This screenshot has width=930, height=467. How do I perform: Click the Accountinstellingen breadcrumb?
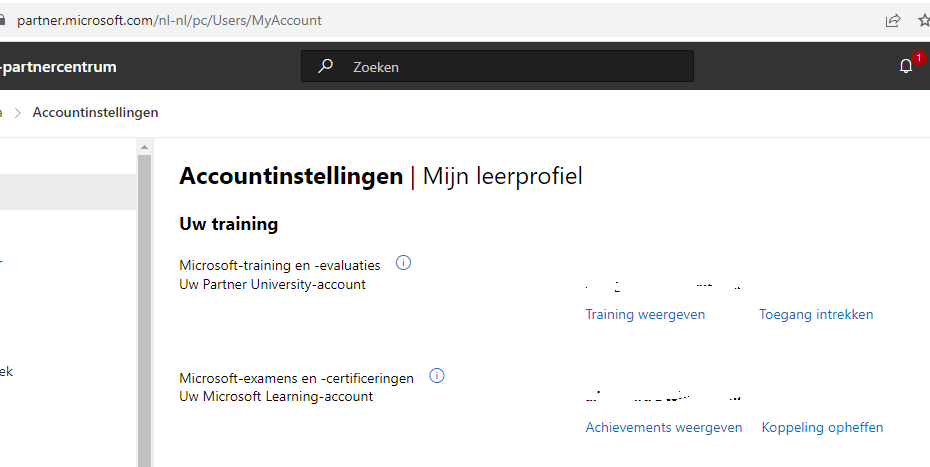click(95, 113)
